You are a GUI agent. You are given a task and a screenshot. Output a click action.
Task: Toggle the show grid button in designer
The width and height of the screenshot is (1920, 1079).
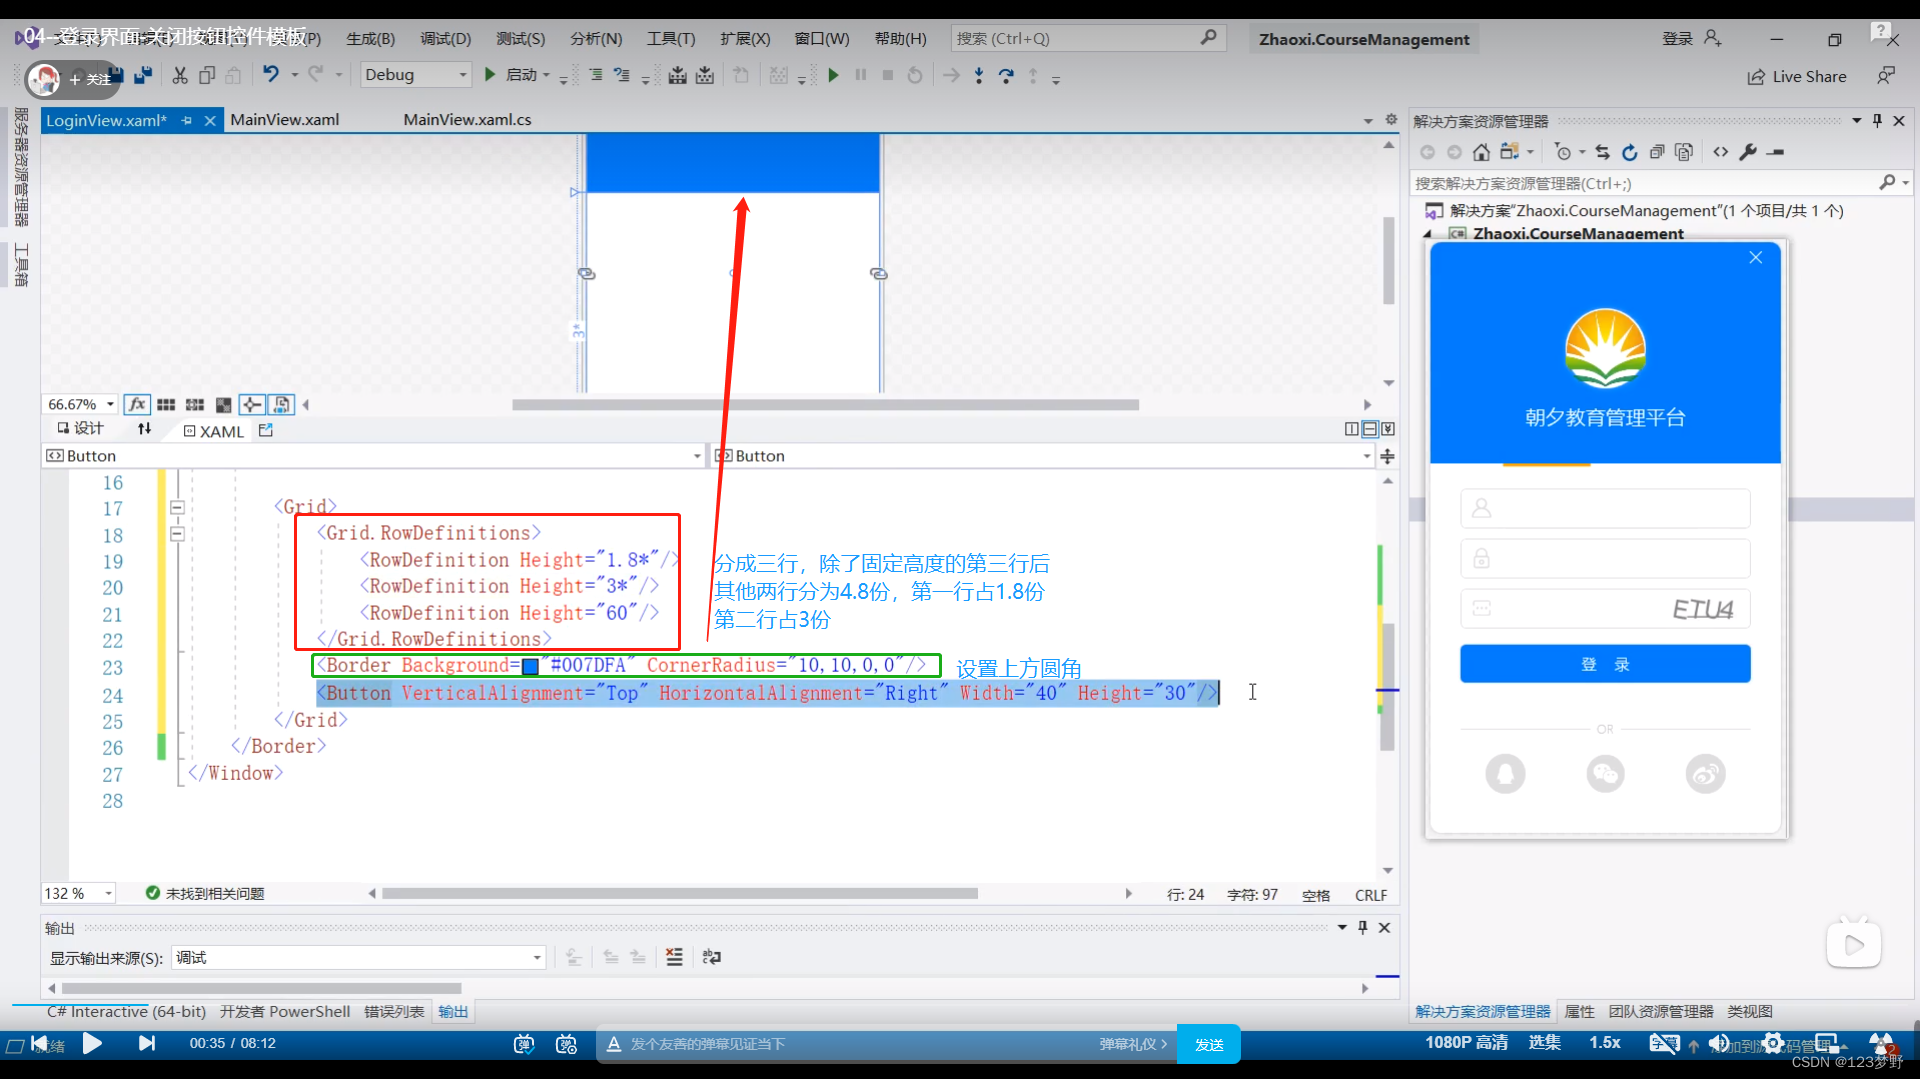click(x=166, y=404)
